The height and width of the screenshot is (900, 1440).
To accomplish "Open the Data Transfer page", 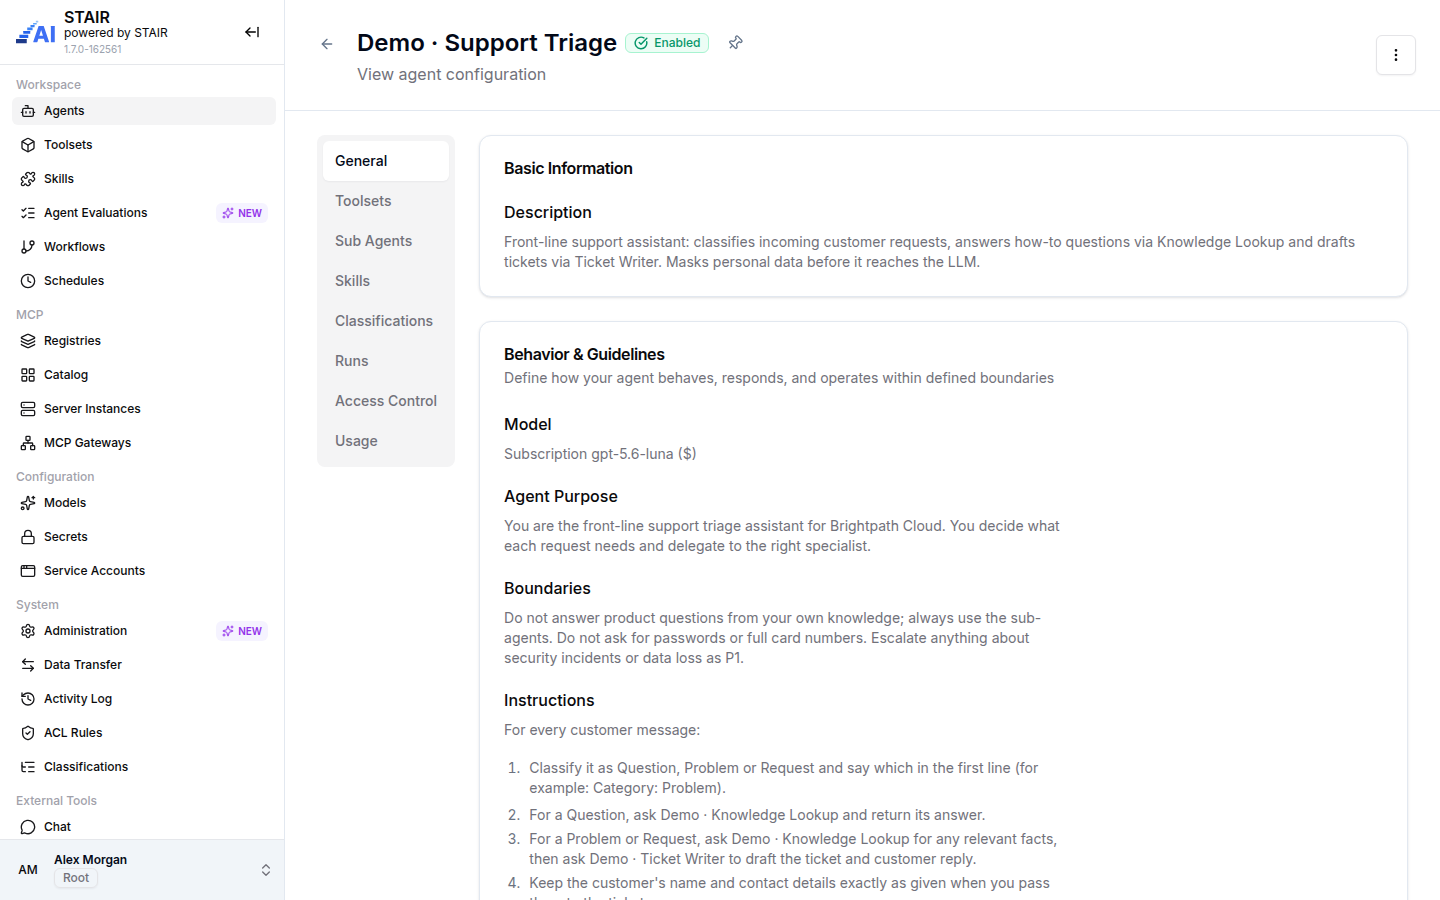I will click(x=144, y=665).
